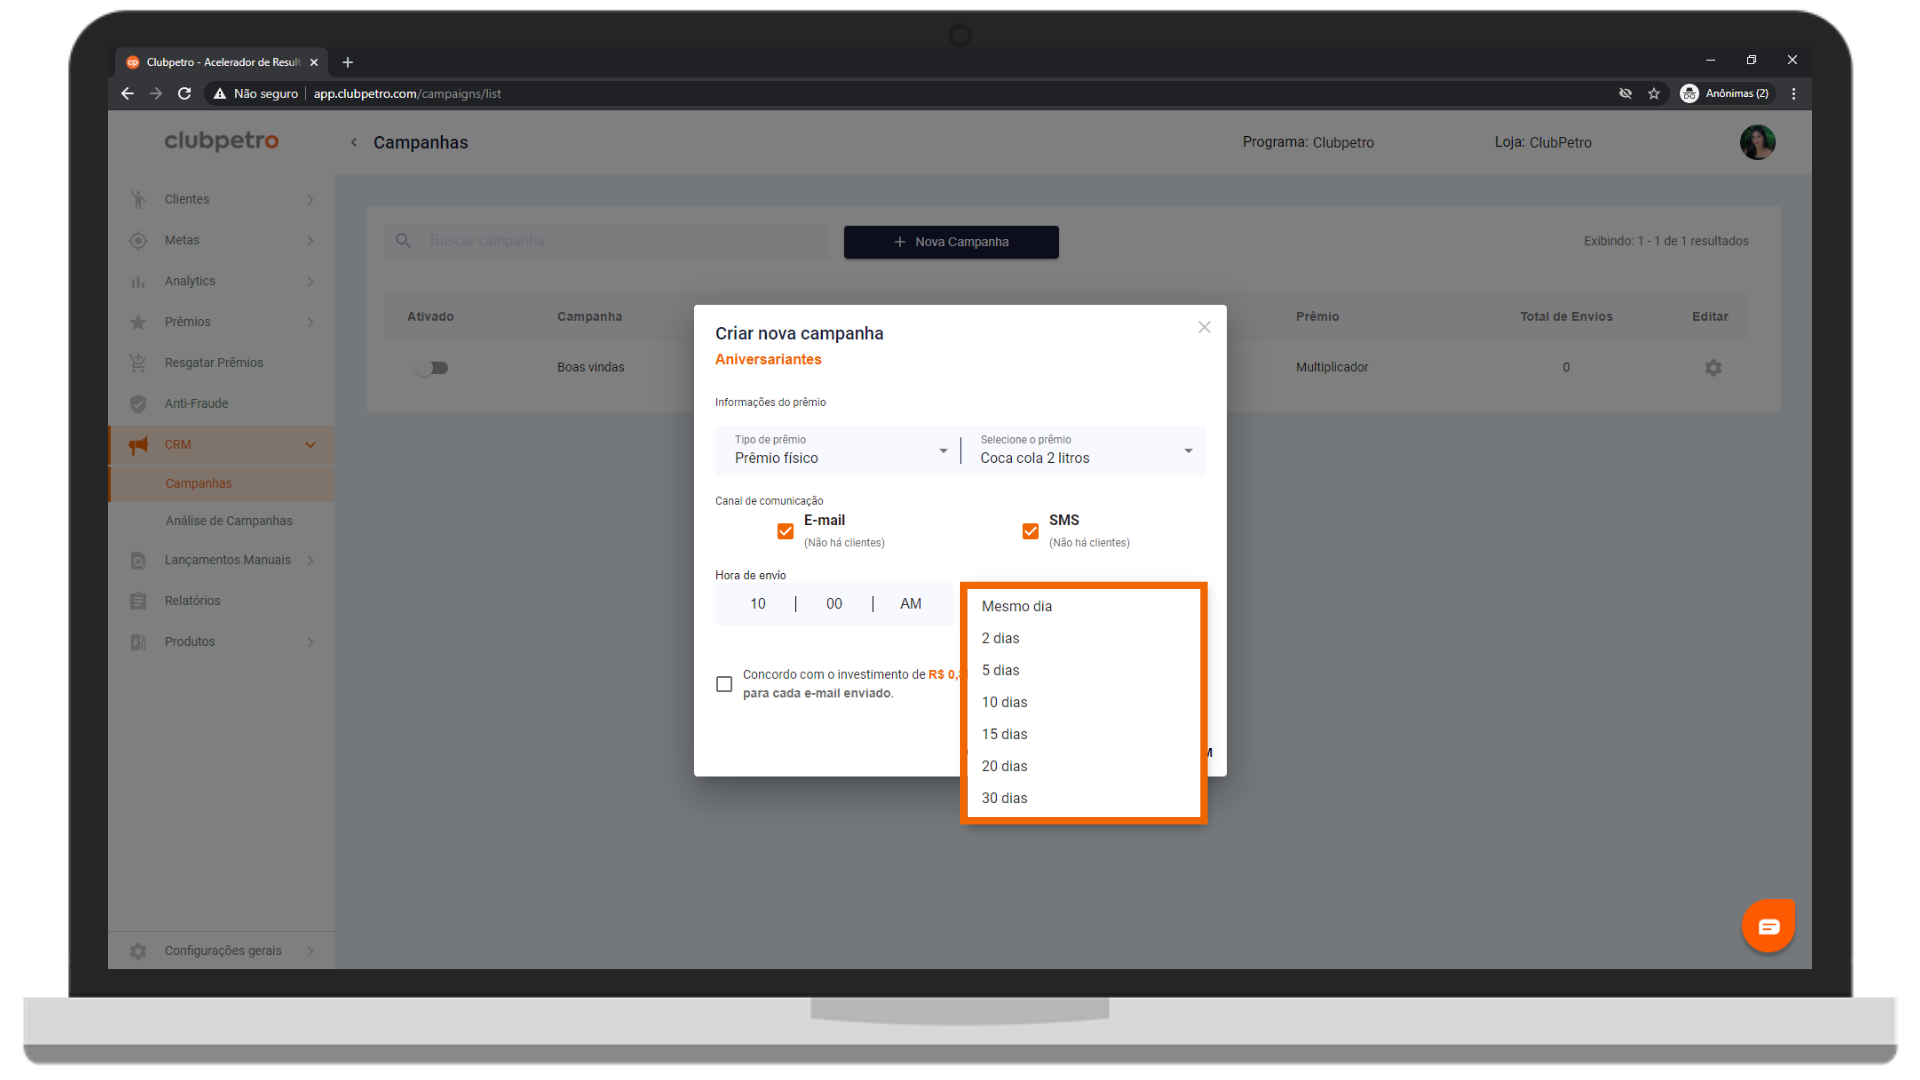Click the chat support bubble icon

tap(1768, 926)
